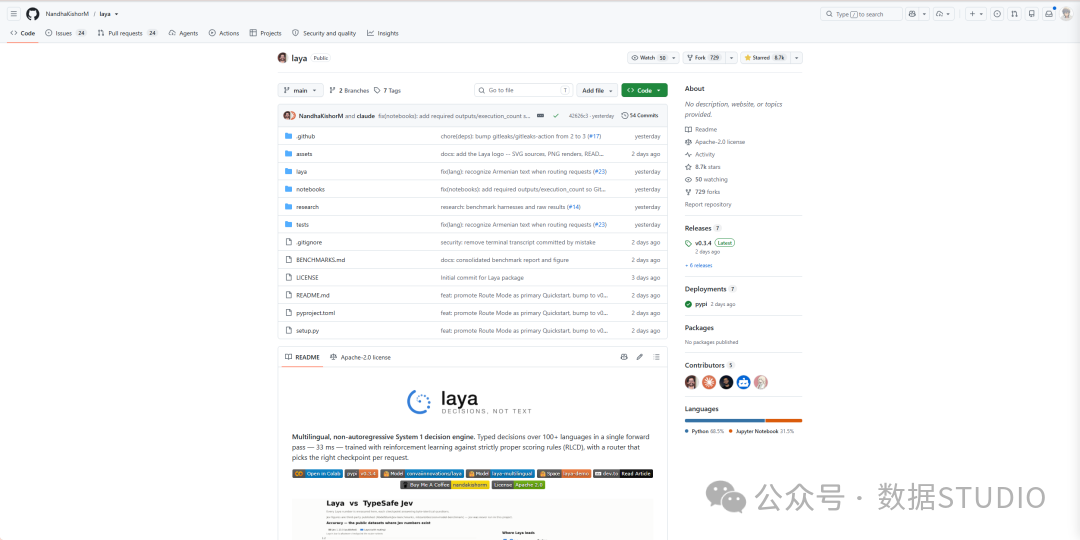The height and width of the screenshot is (540, 1080).
Task: Open the 54 Commits history
Action: click(x=640, y=116)
